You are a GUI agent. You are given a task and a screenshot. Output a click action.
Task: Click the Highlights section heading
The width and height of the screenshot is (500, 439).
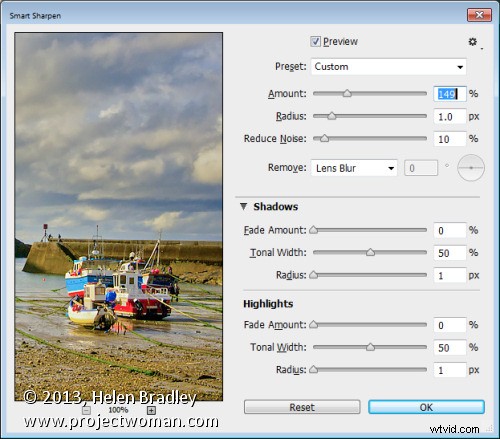coord(268,304)
